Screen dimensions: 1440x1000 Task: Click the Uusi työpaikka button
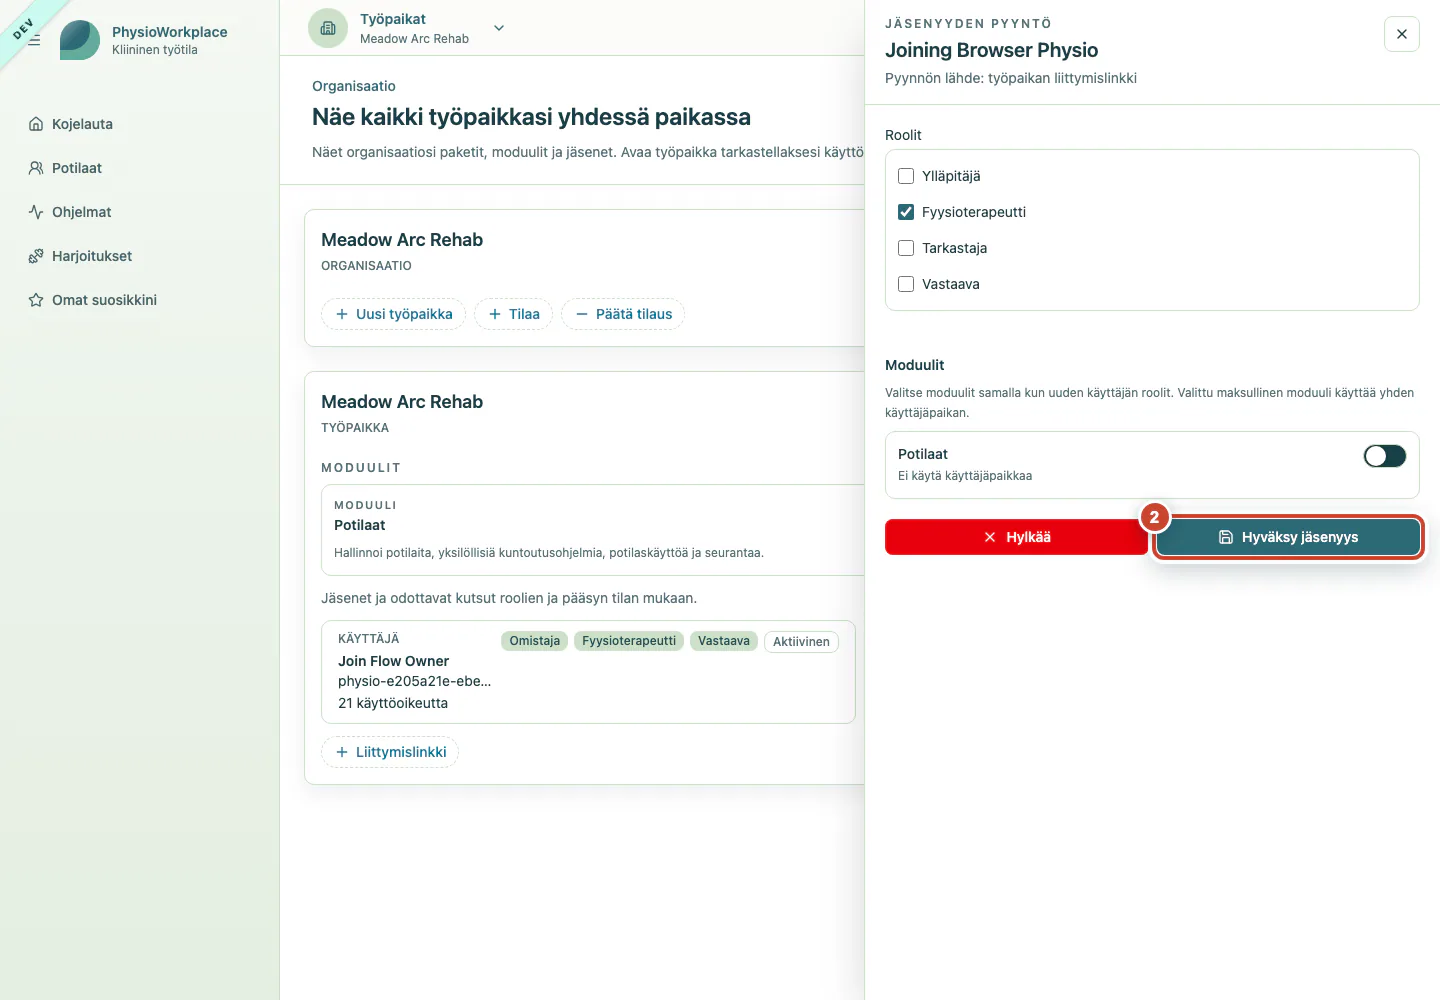pos(393,314)
